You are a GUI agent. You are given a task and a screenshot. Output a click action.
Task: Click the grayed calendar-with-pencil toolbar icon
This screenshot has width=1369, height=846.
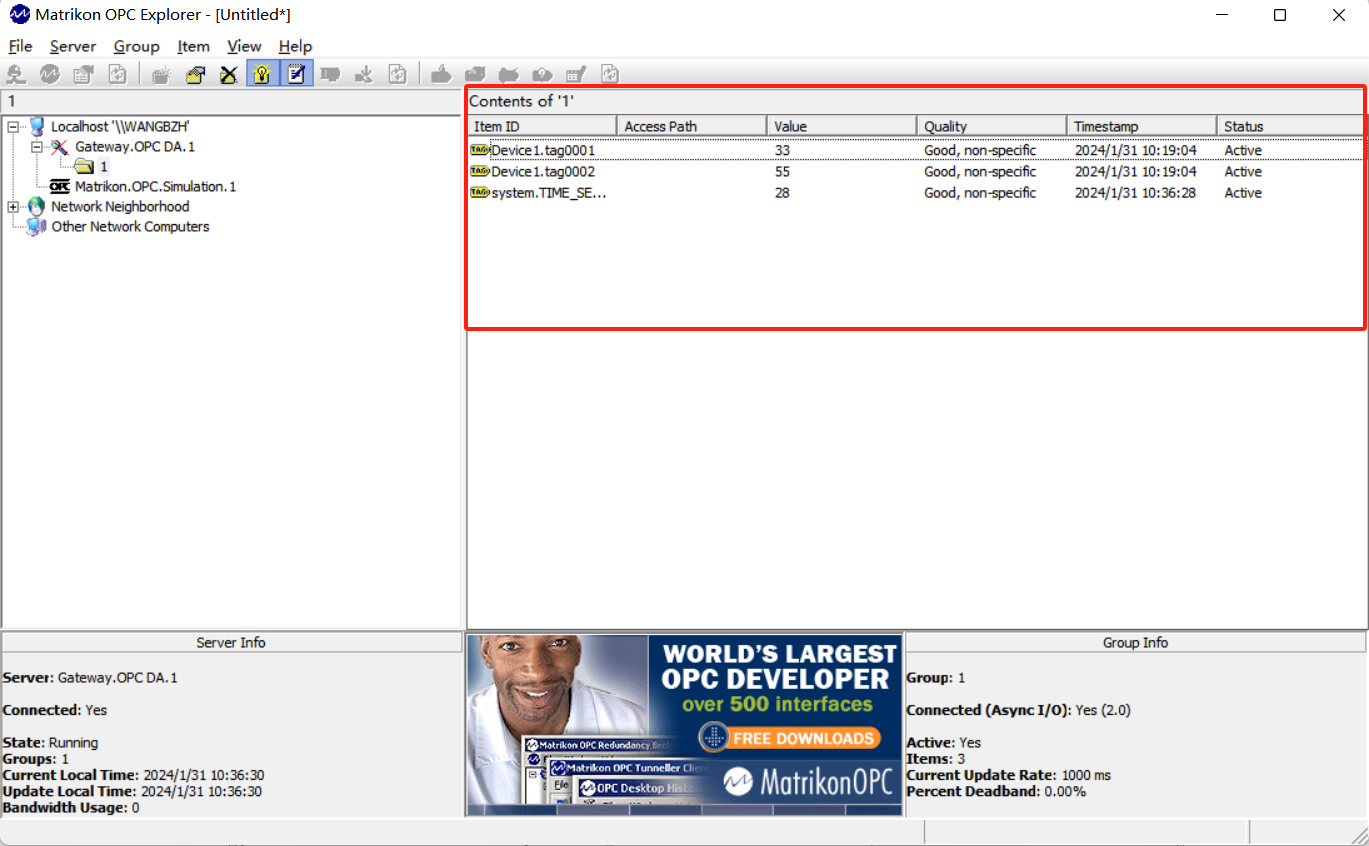576,74
